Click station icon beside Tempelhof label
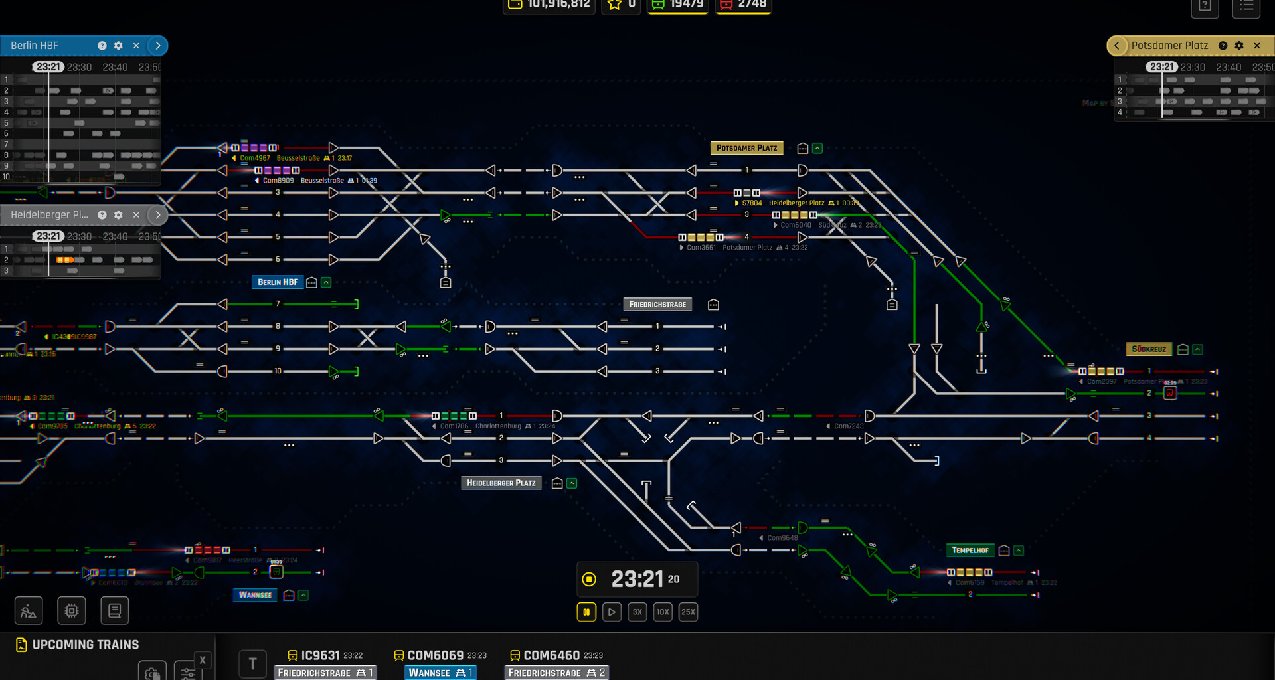The width and height of the screenshot is (1275, 680). point(1003,550)
